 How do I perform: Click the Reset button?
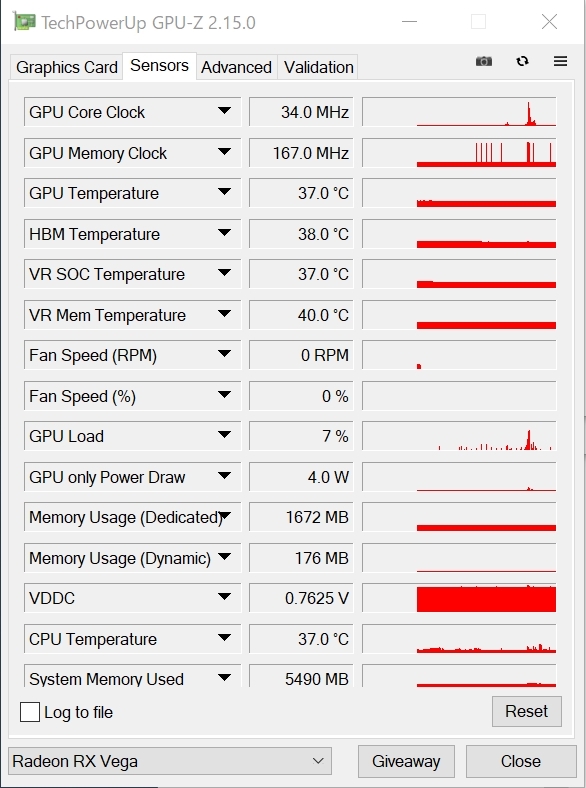(527, 711)
